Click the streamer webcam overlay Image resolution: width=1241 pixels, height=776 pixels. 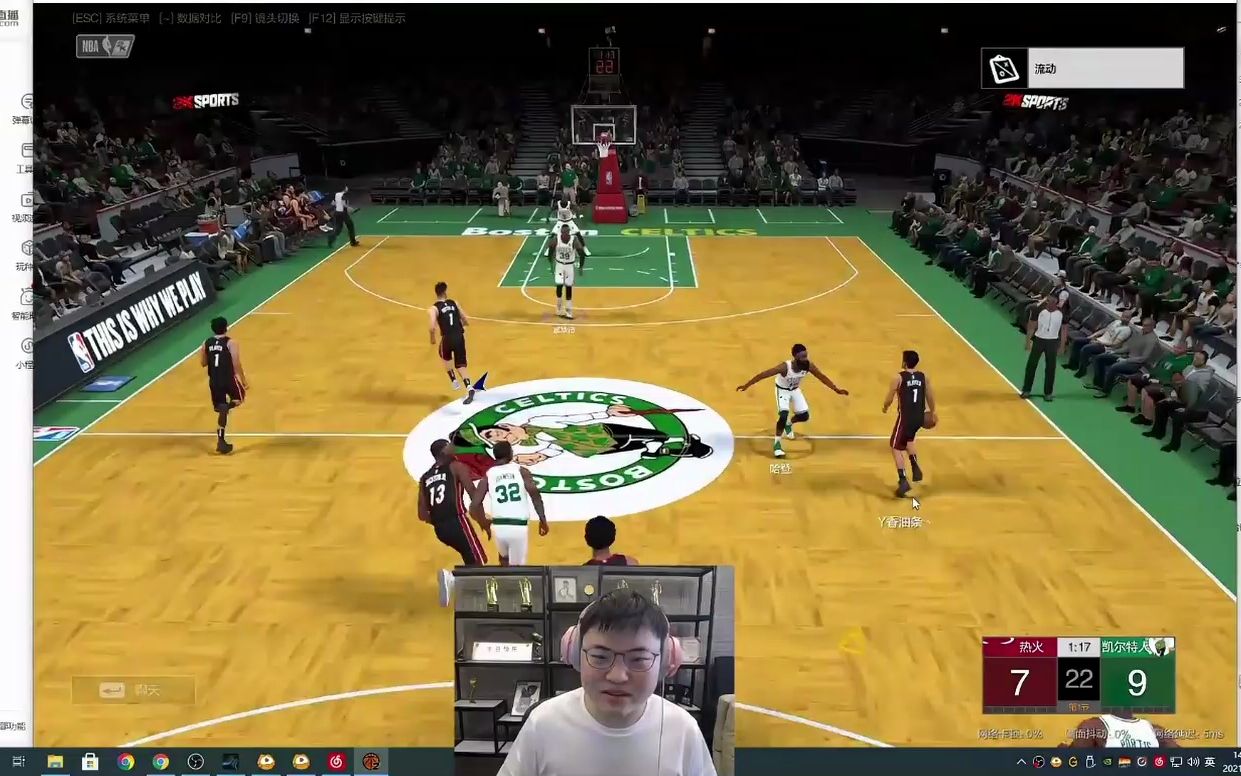pos(594,670)
